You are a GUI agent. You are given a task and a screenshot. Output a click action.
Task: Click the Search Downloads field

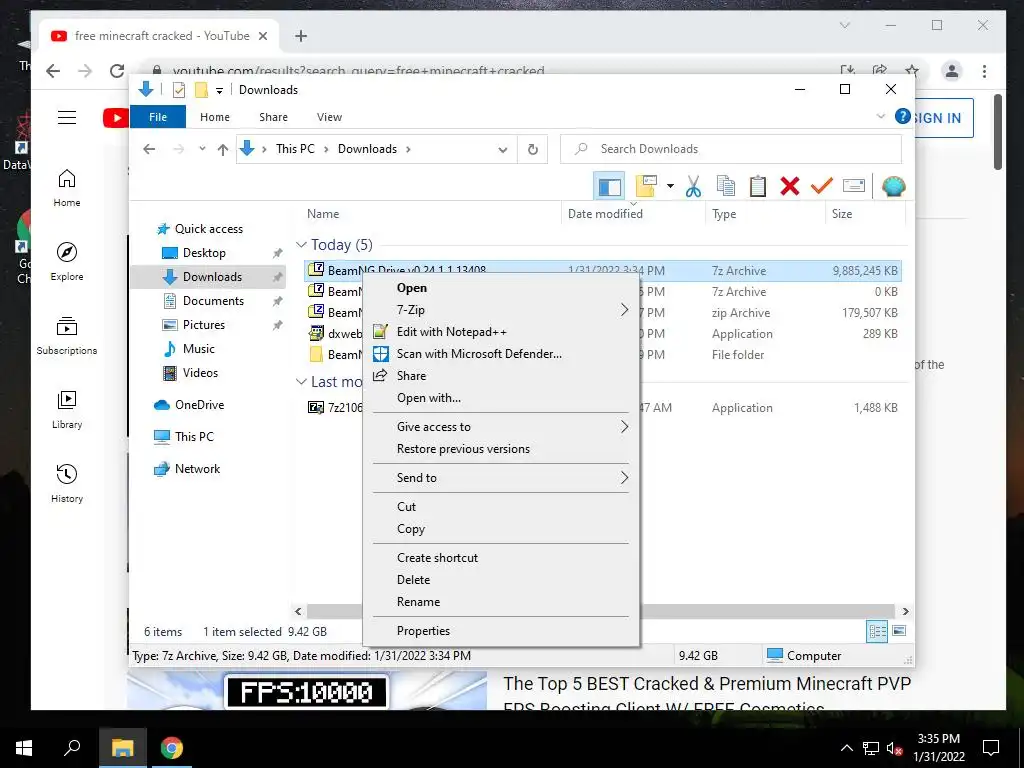pos(731,149)
